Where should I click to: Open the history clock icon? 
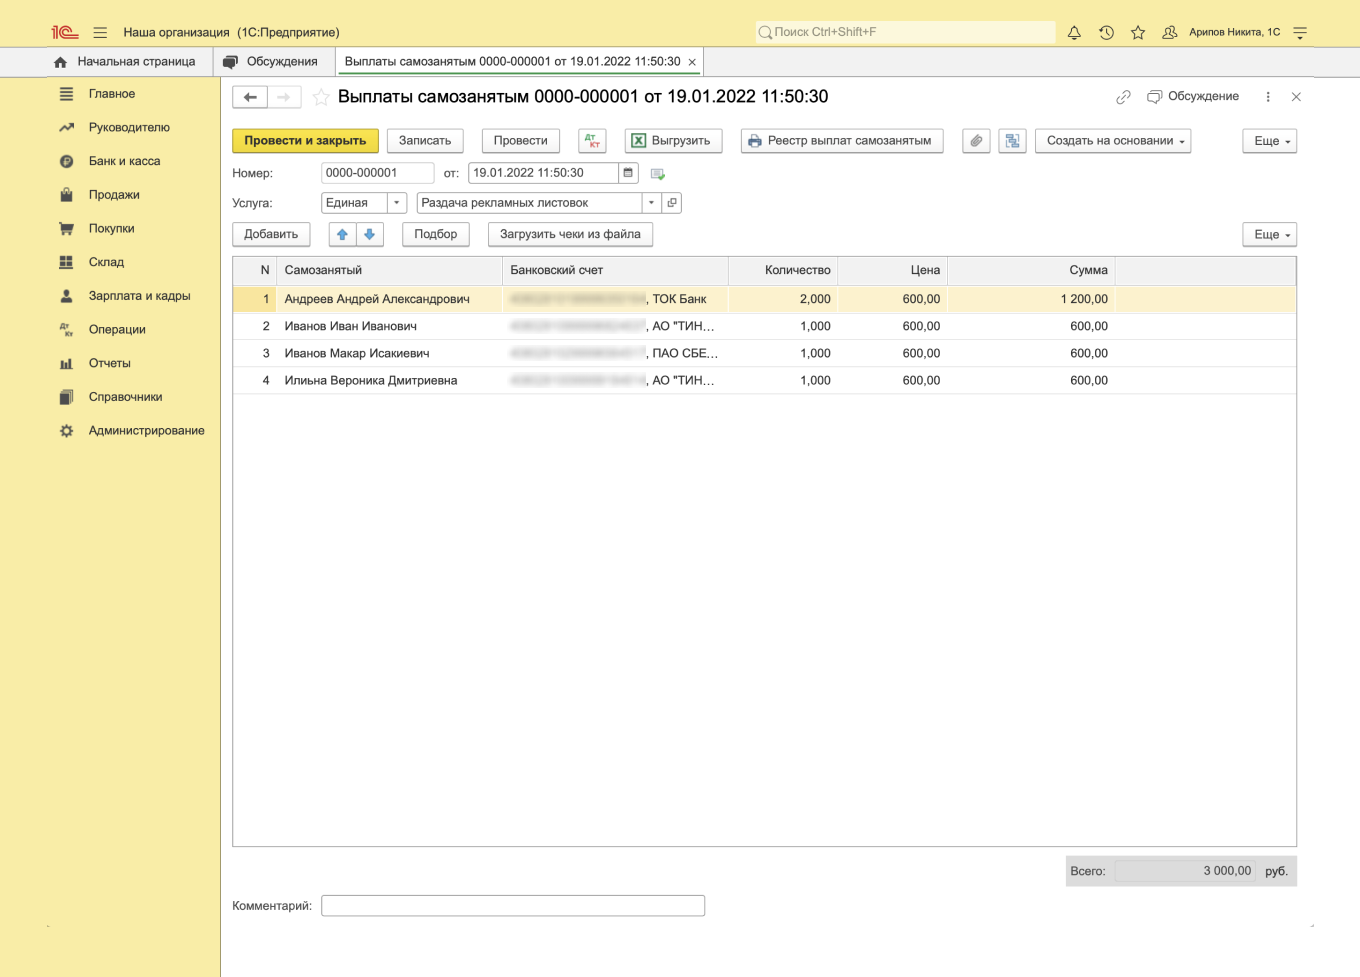[x=1106, y=33]
